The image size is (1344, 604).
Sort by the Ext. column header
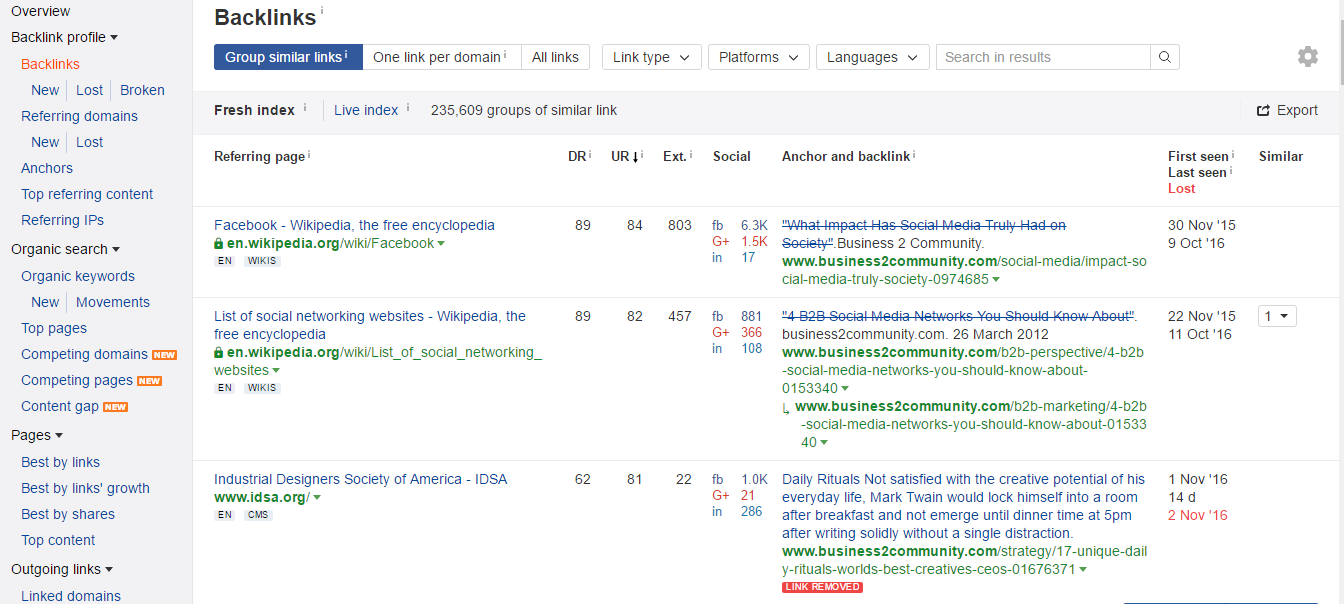pos(675,156)
